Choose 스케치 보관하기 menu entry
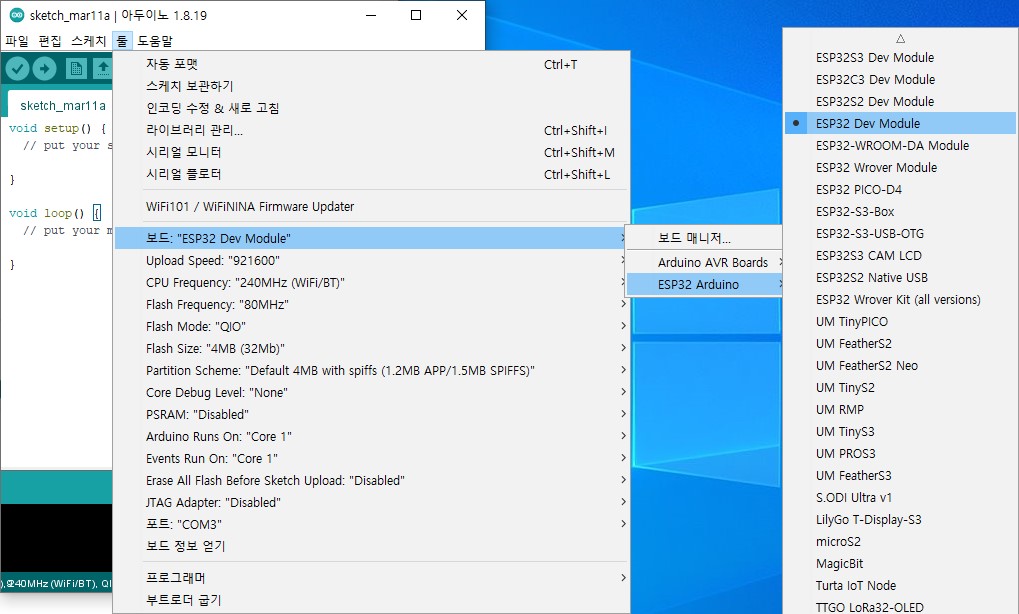The width and height of the screenshot is (1019, 614). (371, 86)
